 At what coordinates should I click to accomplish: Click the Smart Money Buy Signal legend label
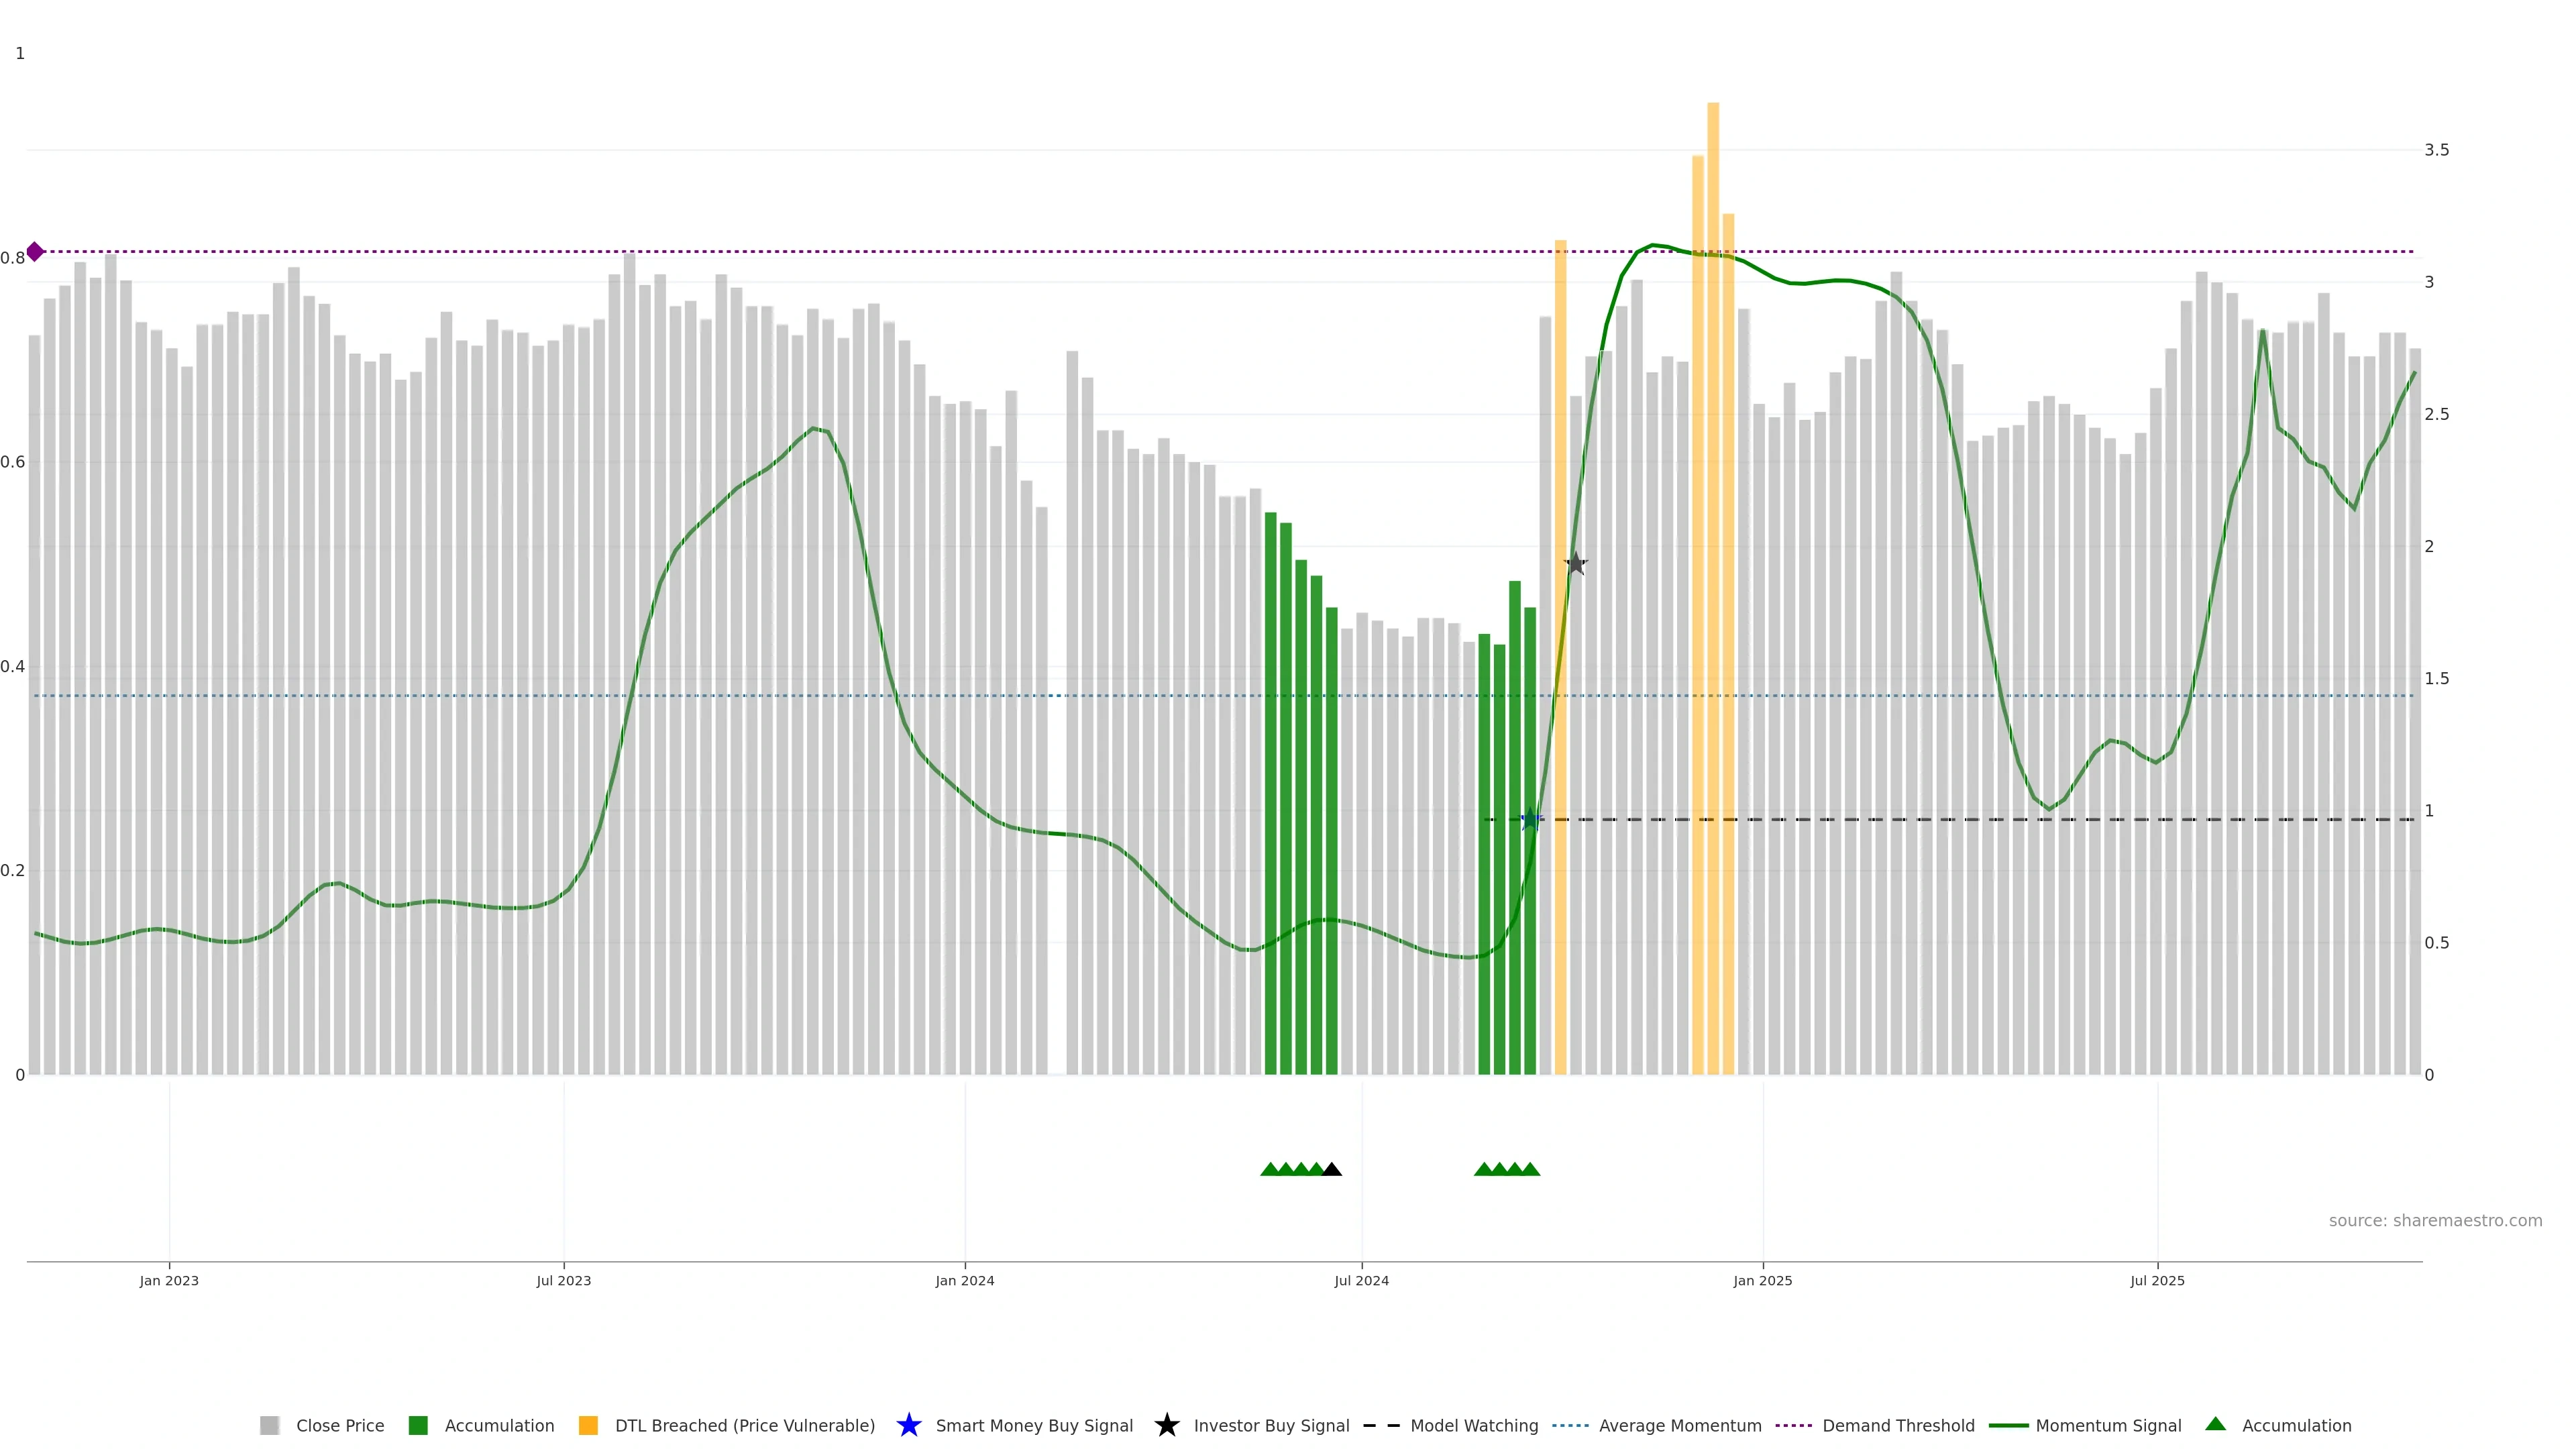click(x=1034, y=1425)
